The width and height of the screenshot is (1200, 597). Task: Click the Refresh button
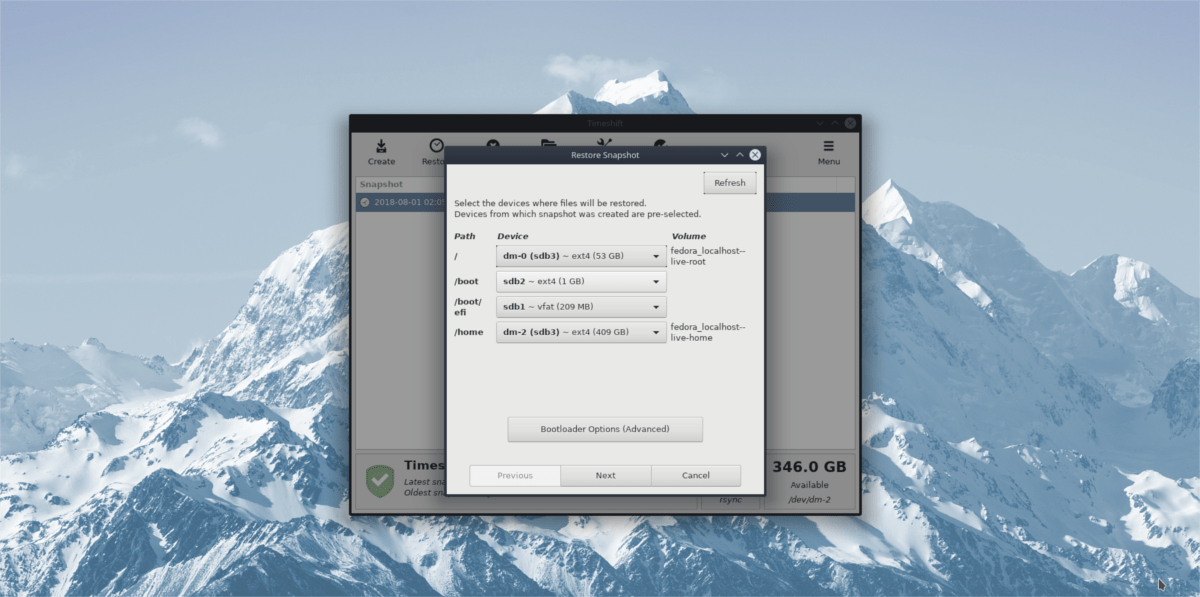tap(730, 183)
